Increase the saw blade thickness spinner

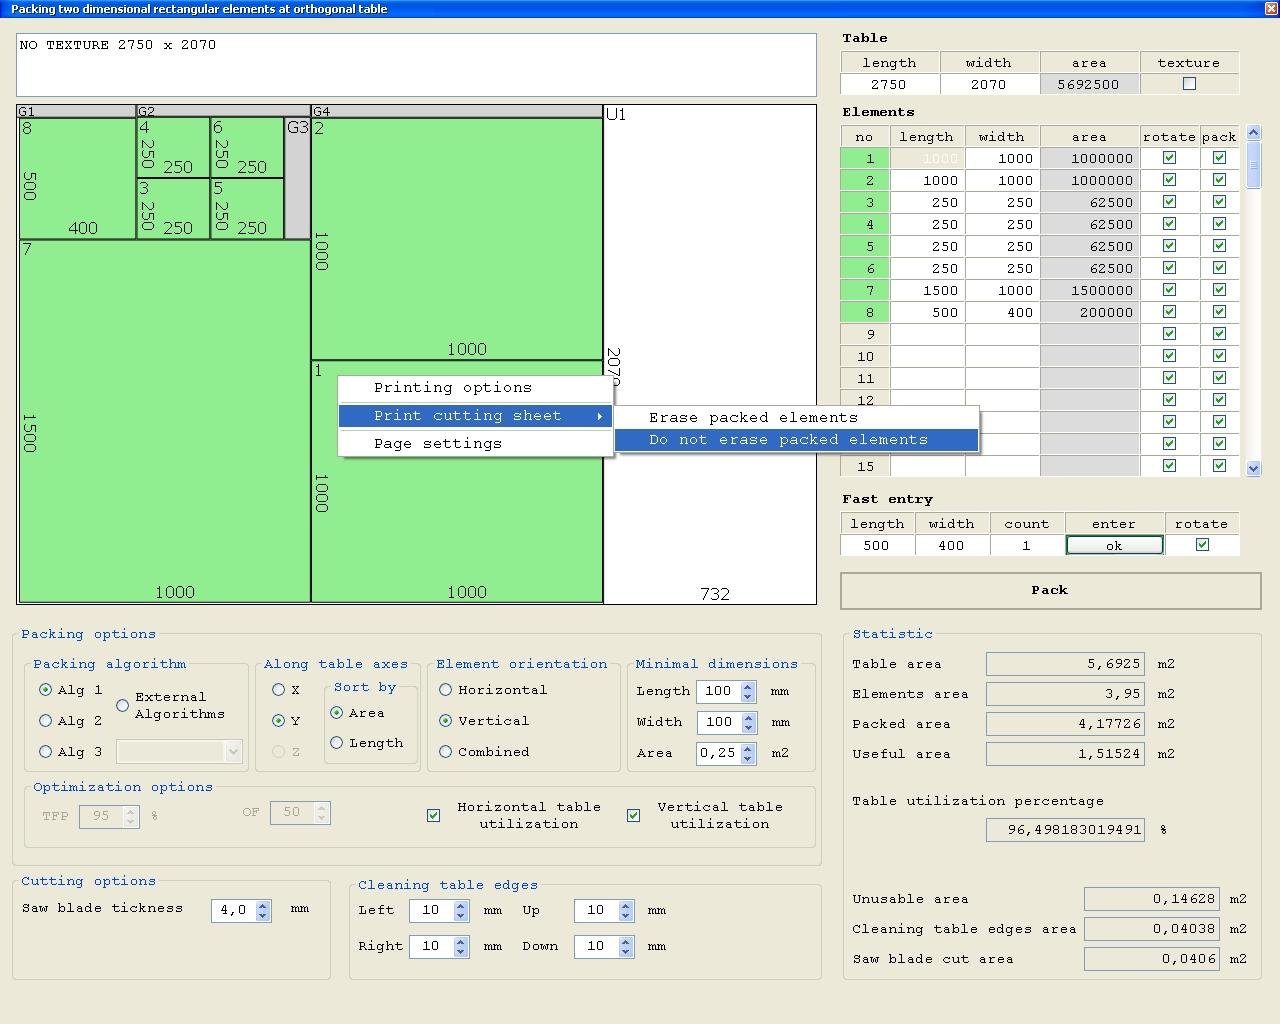pyautogui.click(x=263, y=905)
